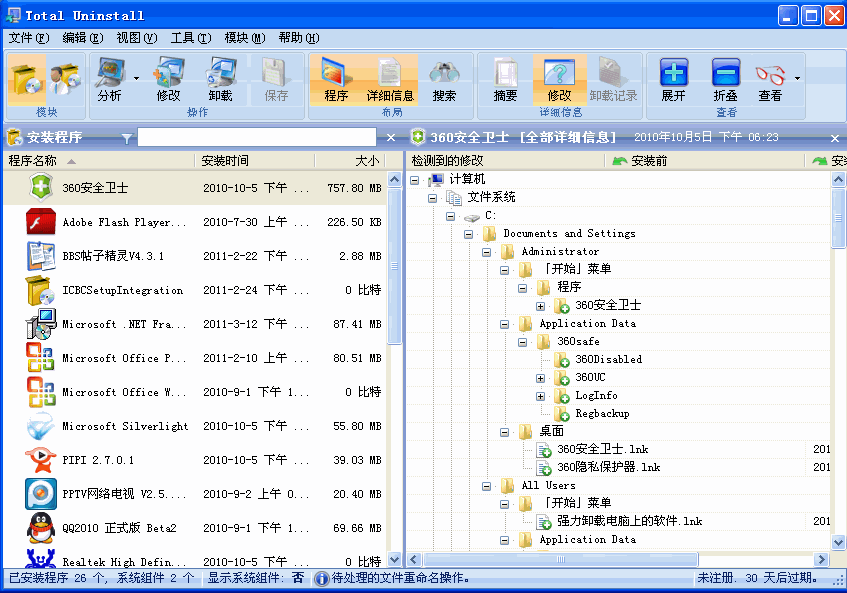Expand the LogInfo folder node
The width and height of the screenshot is (847, 593).
click(x=540, y=396)
